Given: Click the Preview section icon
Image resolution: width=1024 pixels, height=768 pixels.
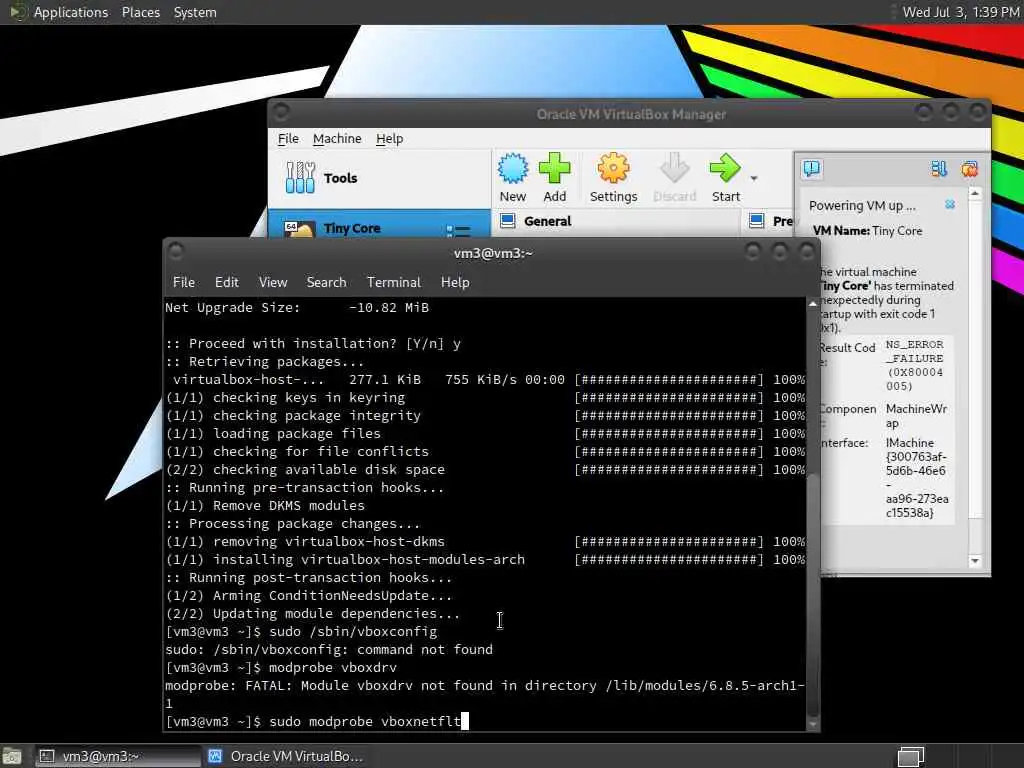Looking at the screenshot, I should tap(756, 221).
